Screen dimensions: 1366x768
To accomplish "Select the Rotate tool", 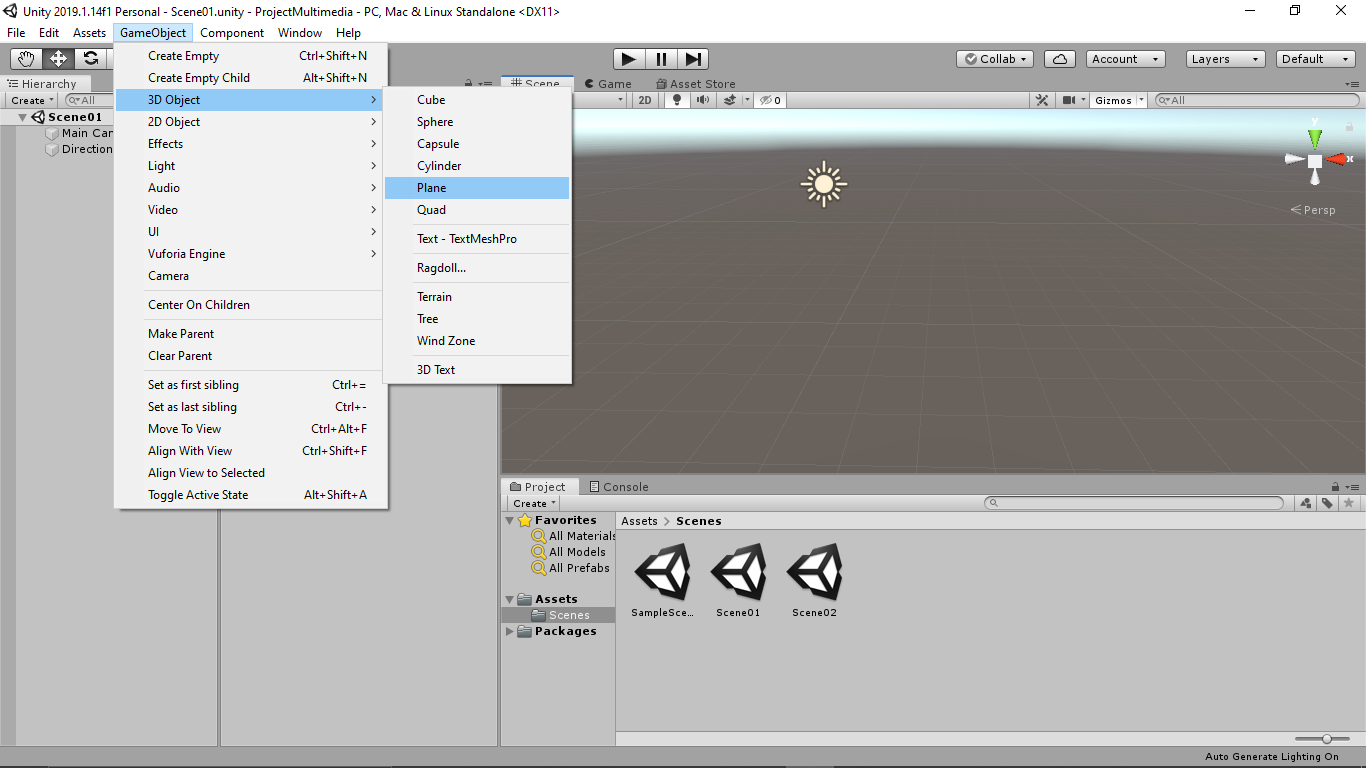I will click(x=91, y=58).
